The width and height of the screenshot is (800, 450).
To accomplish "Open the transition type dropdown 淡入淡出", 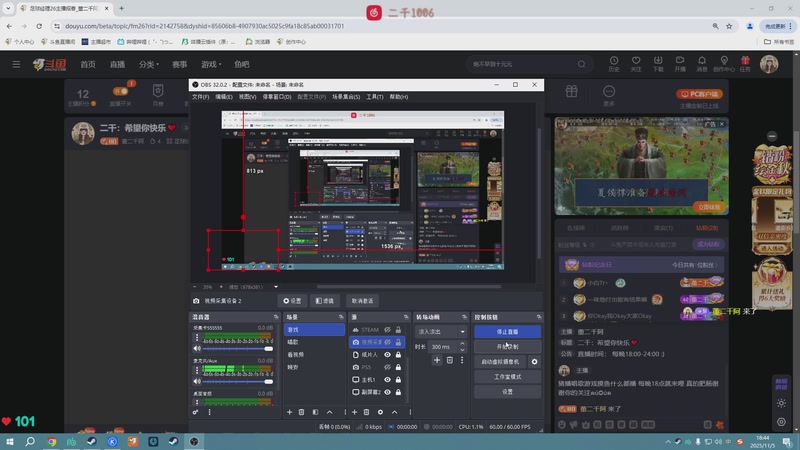I will pyautogui.click(x=441, y=332).
